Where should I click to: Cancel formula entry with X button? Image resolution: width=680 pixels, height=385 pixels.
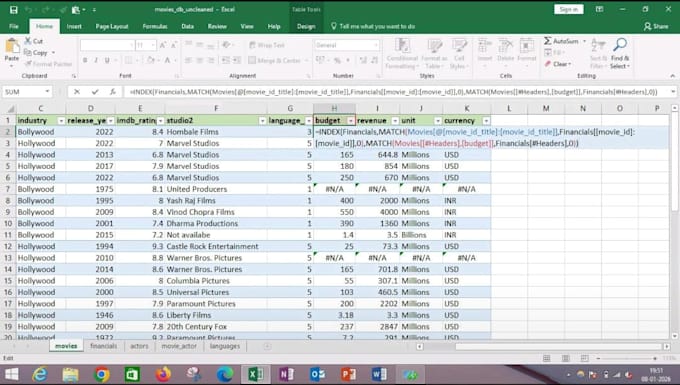77,91
